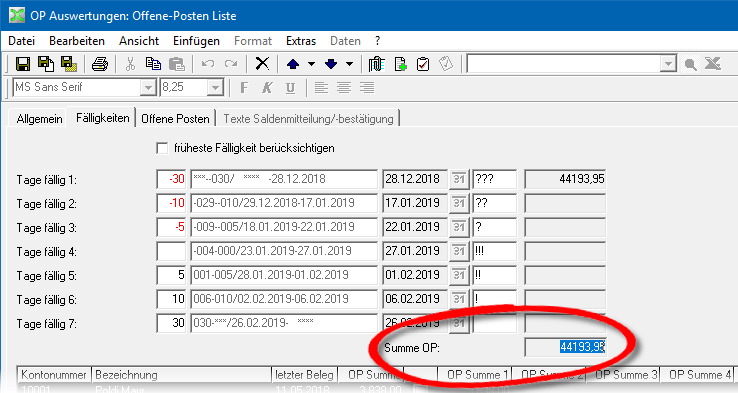Viewport: 738px width, 393px height.
Task: Open the Einfügen menu
Action: coord(196,41)
